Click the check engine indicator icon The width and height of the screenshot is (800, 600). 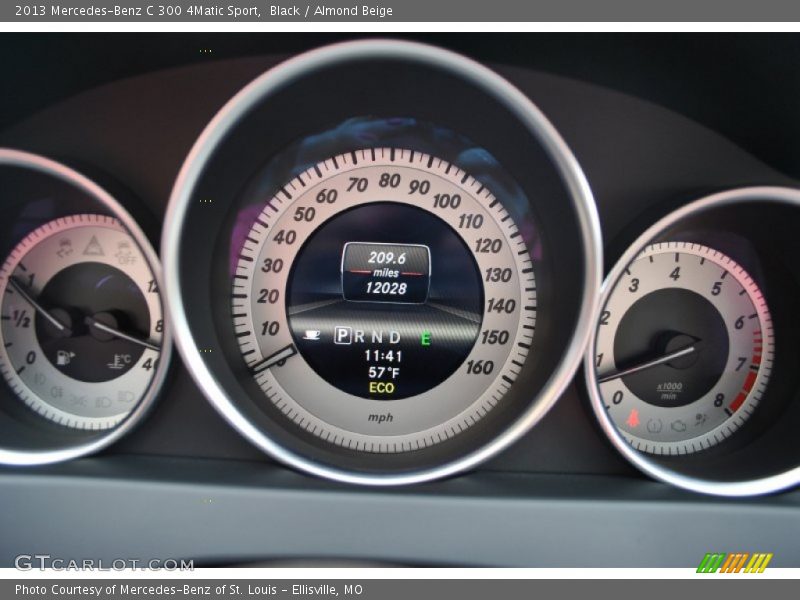click(x=678, y=425)
